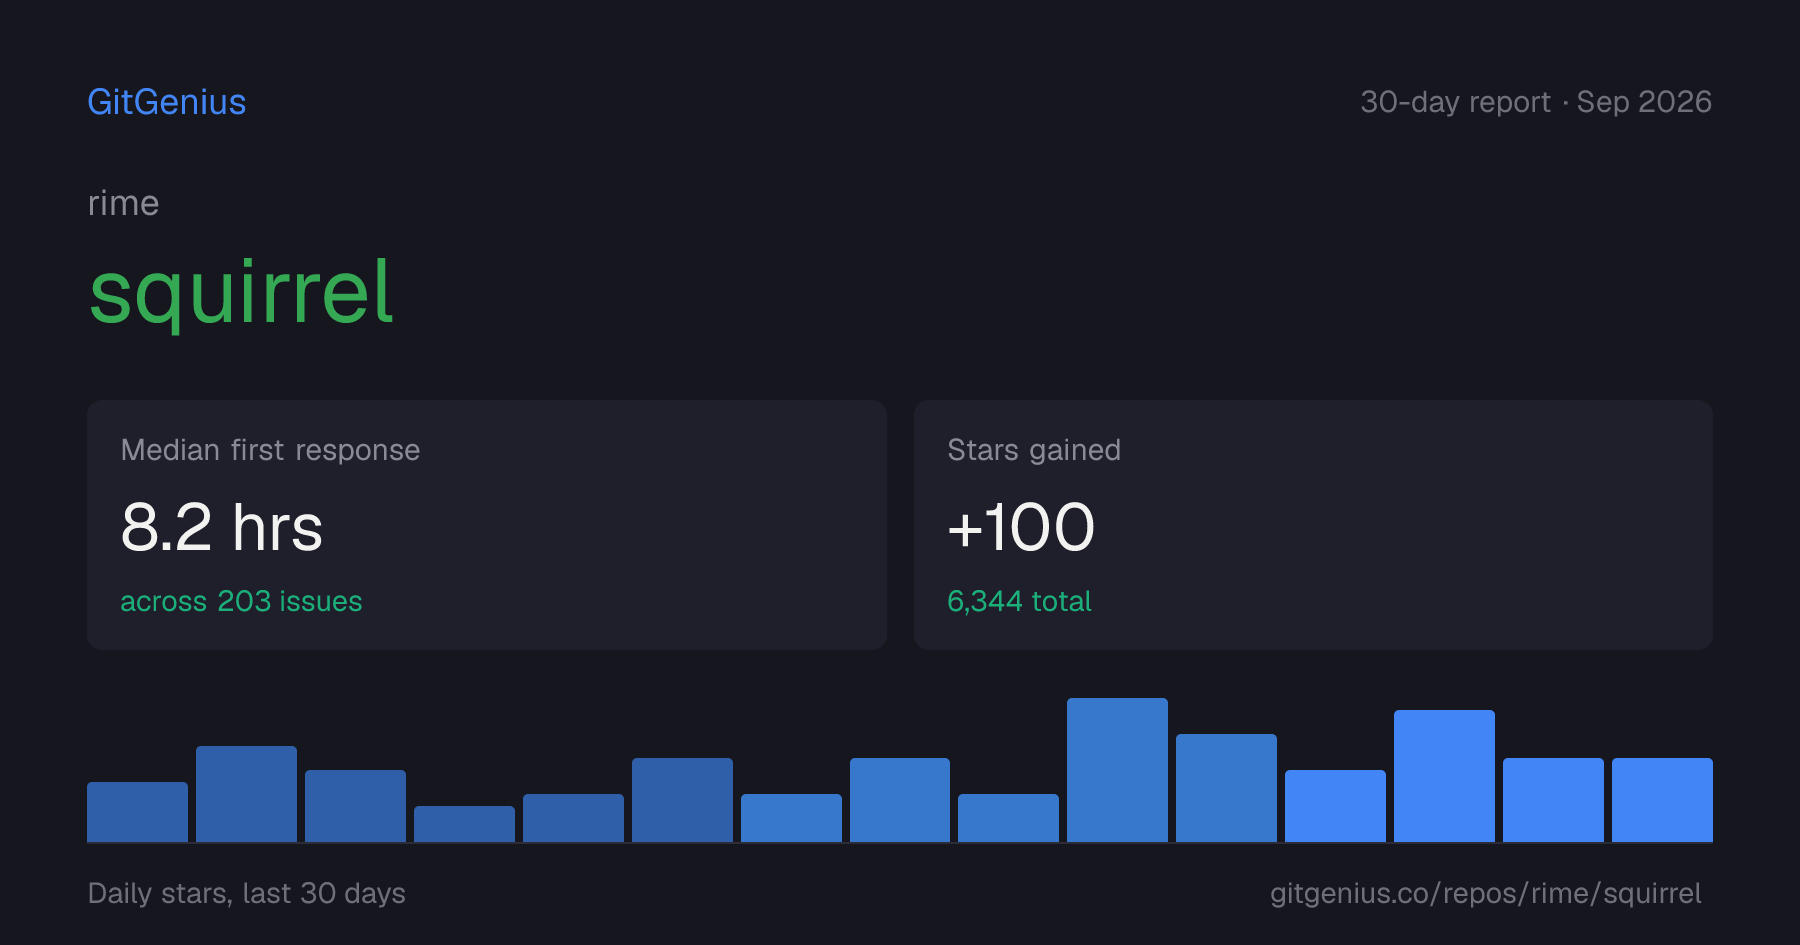The image size is (1800, 945).
Task: Click the second bar of the star chart
Action: (246, 794)
